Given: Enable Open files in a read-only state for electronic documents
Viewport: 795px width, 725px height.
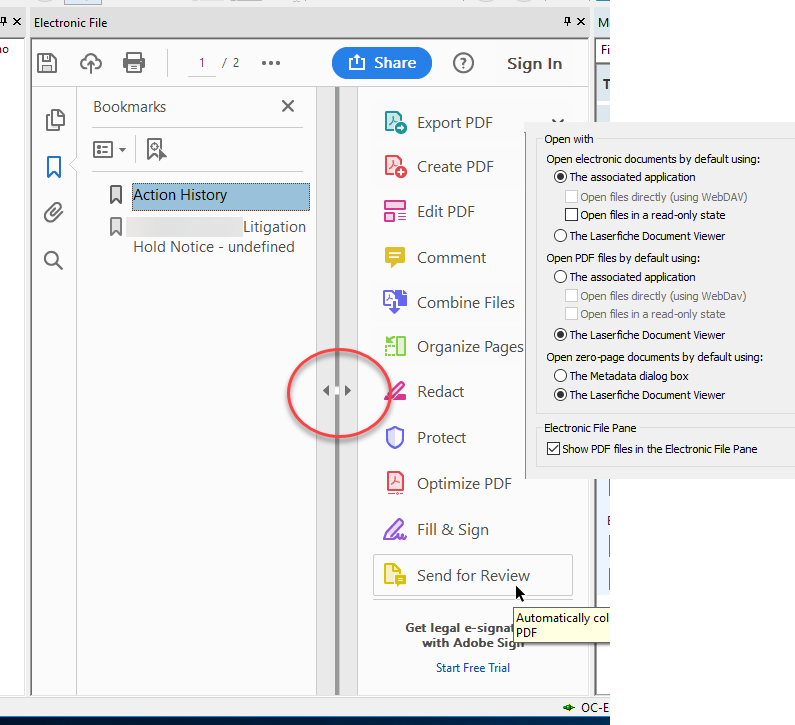Looking at the screenshot, I should [x=571, y=215].
